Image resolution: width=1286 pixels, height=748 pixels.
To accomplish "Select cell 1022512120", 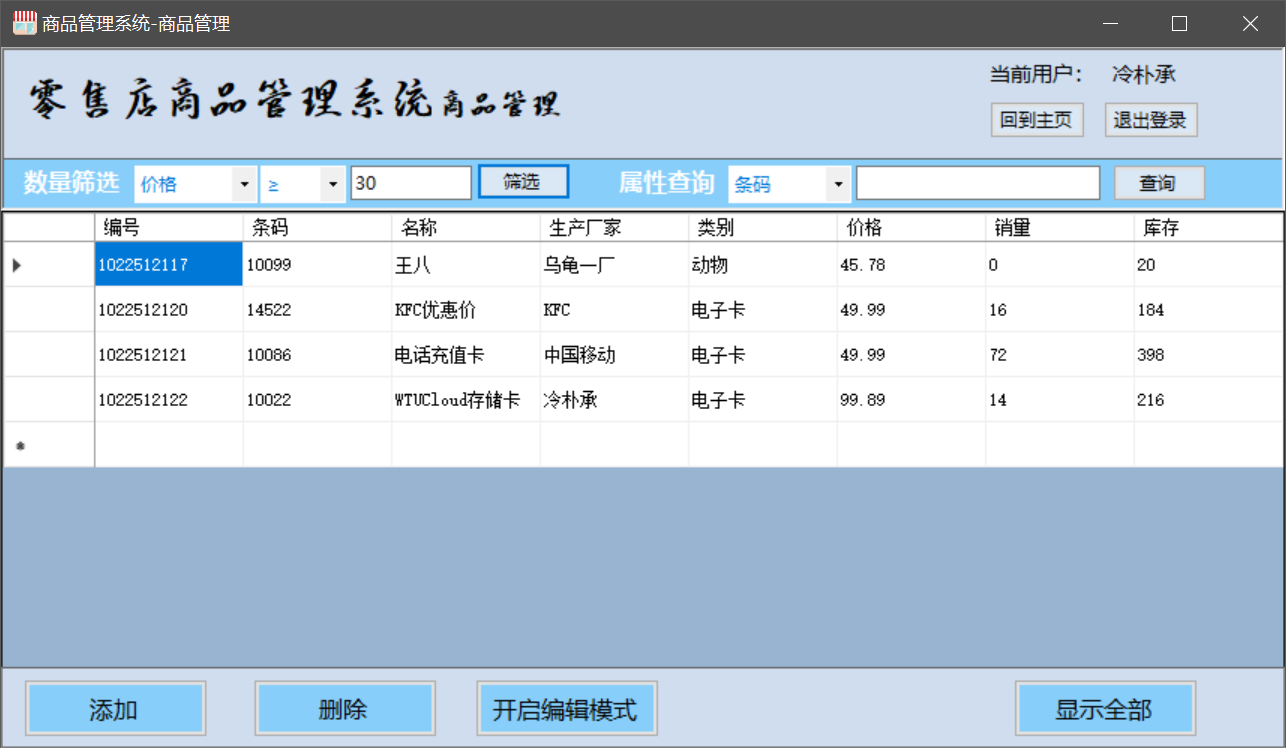I will click(169, 310).
